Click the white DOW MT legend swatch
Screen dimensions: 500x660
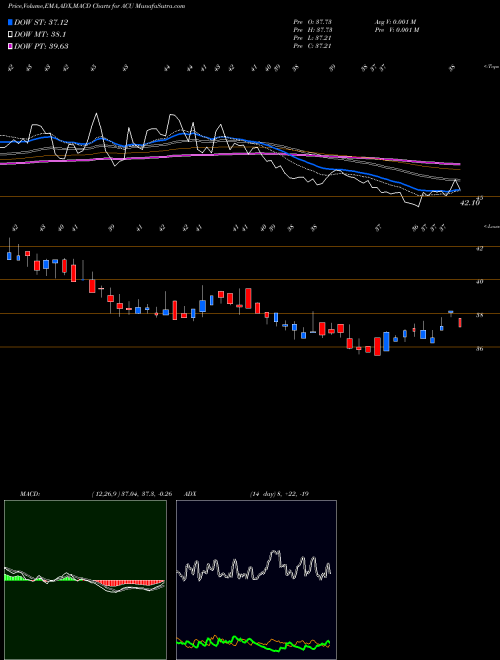(x=10, y=35)
